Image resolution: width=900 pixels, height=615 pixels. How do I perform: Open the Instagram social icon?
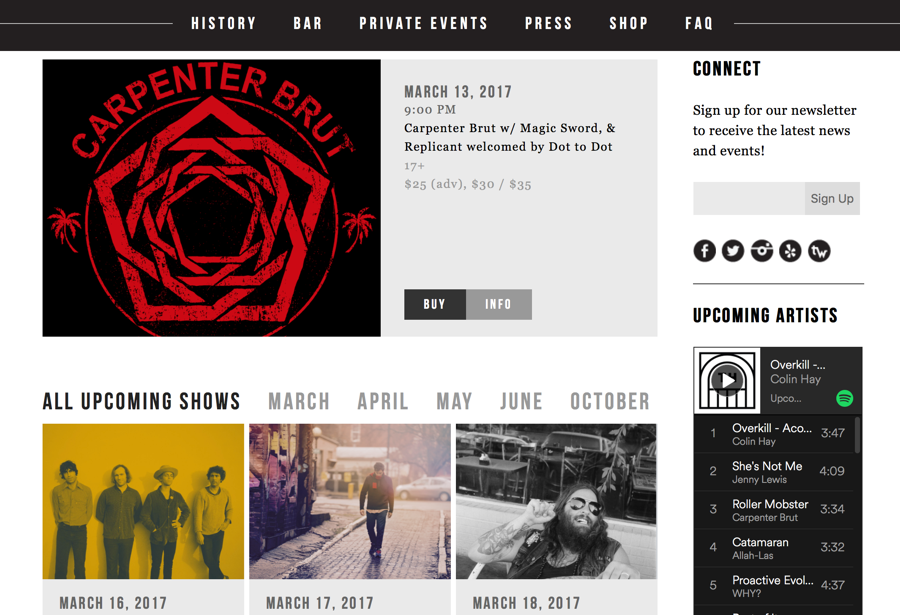762,251
